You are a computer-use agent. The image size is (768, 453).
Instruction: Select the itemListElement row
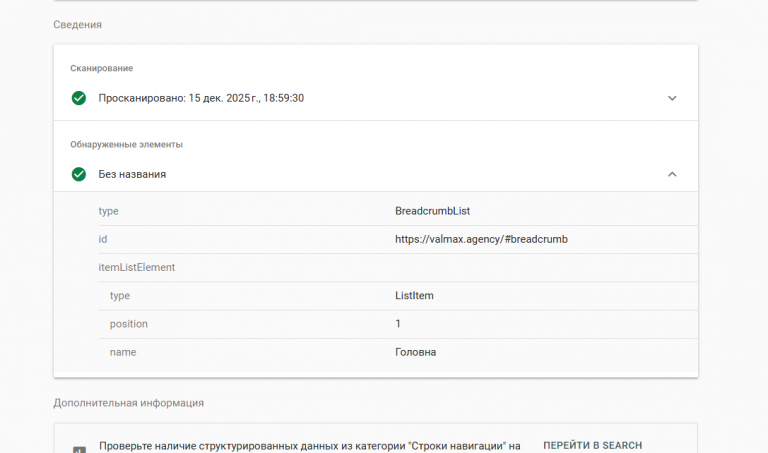(137, 267)
